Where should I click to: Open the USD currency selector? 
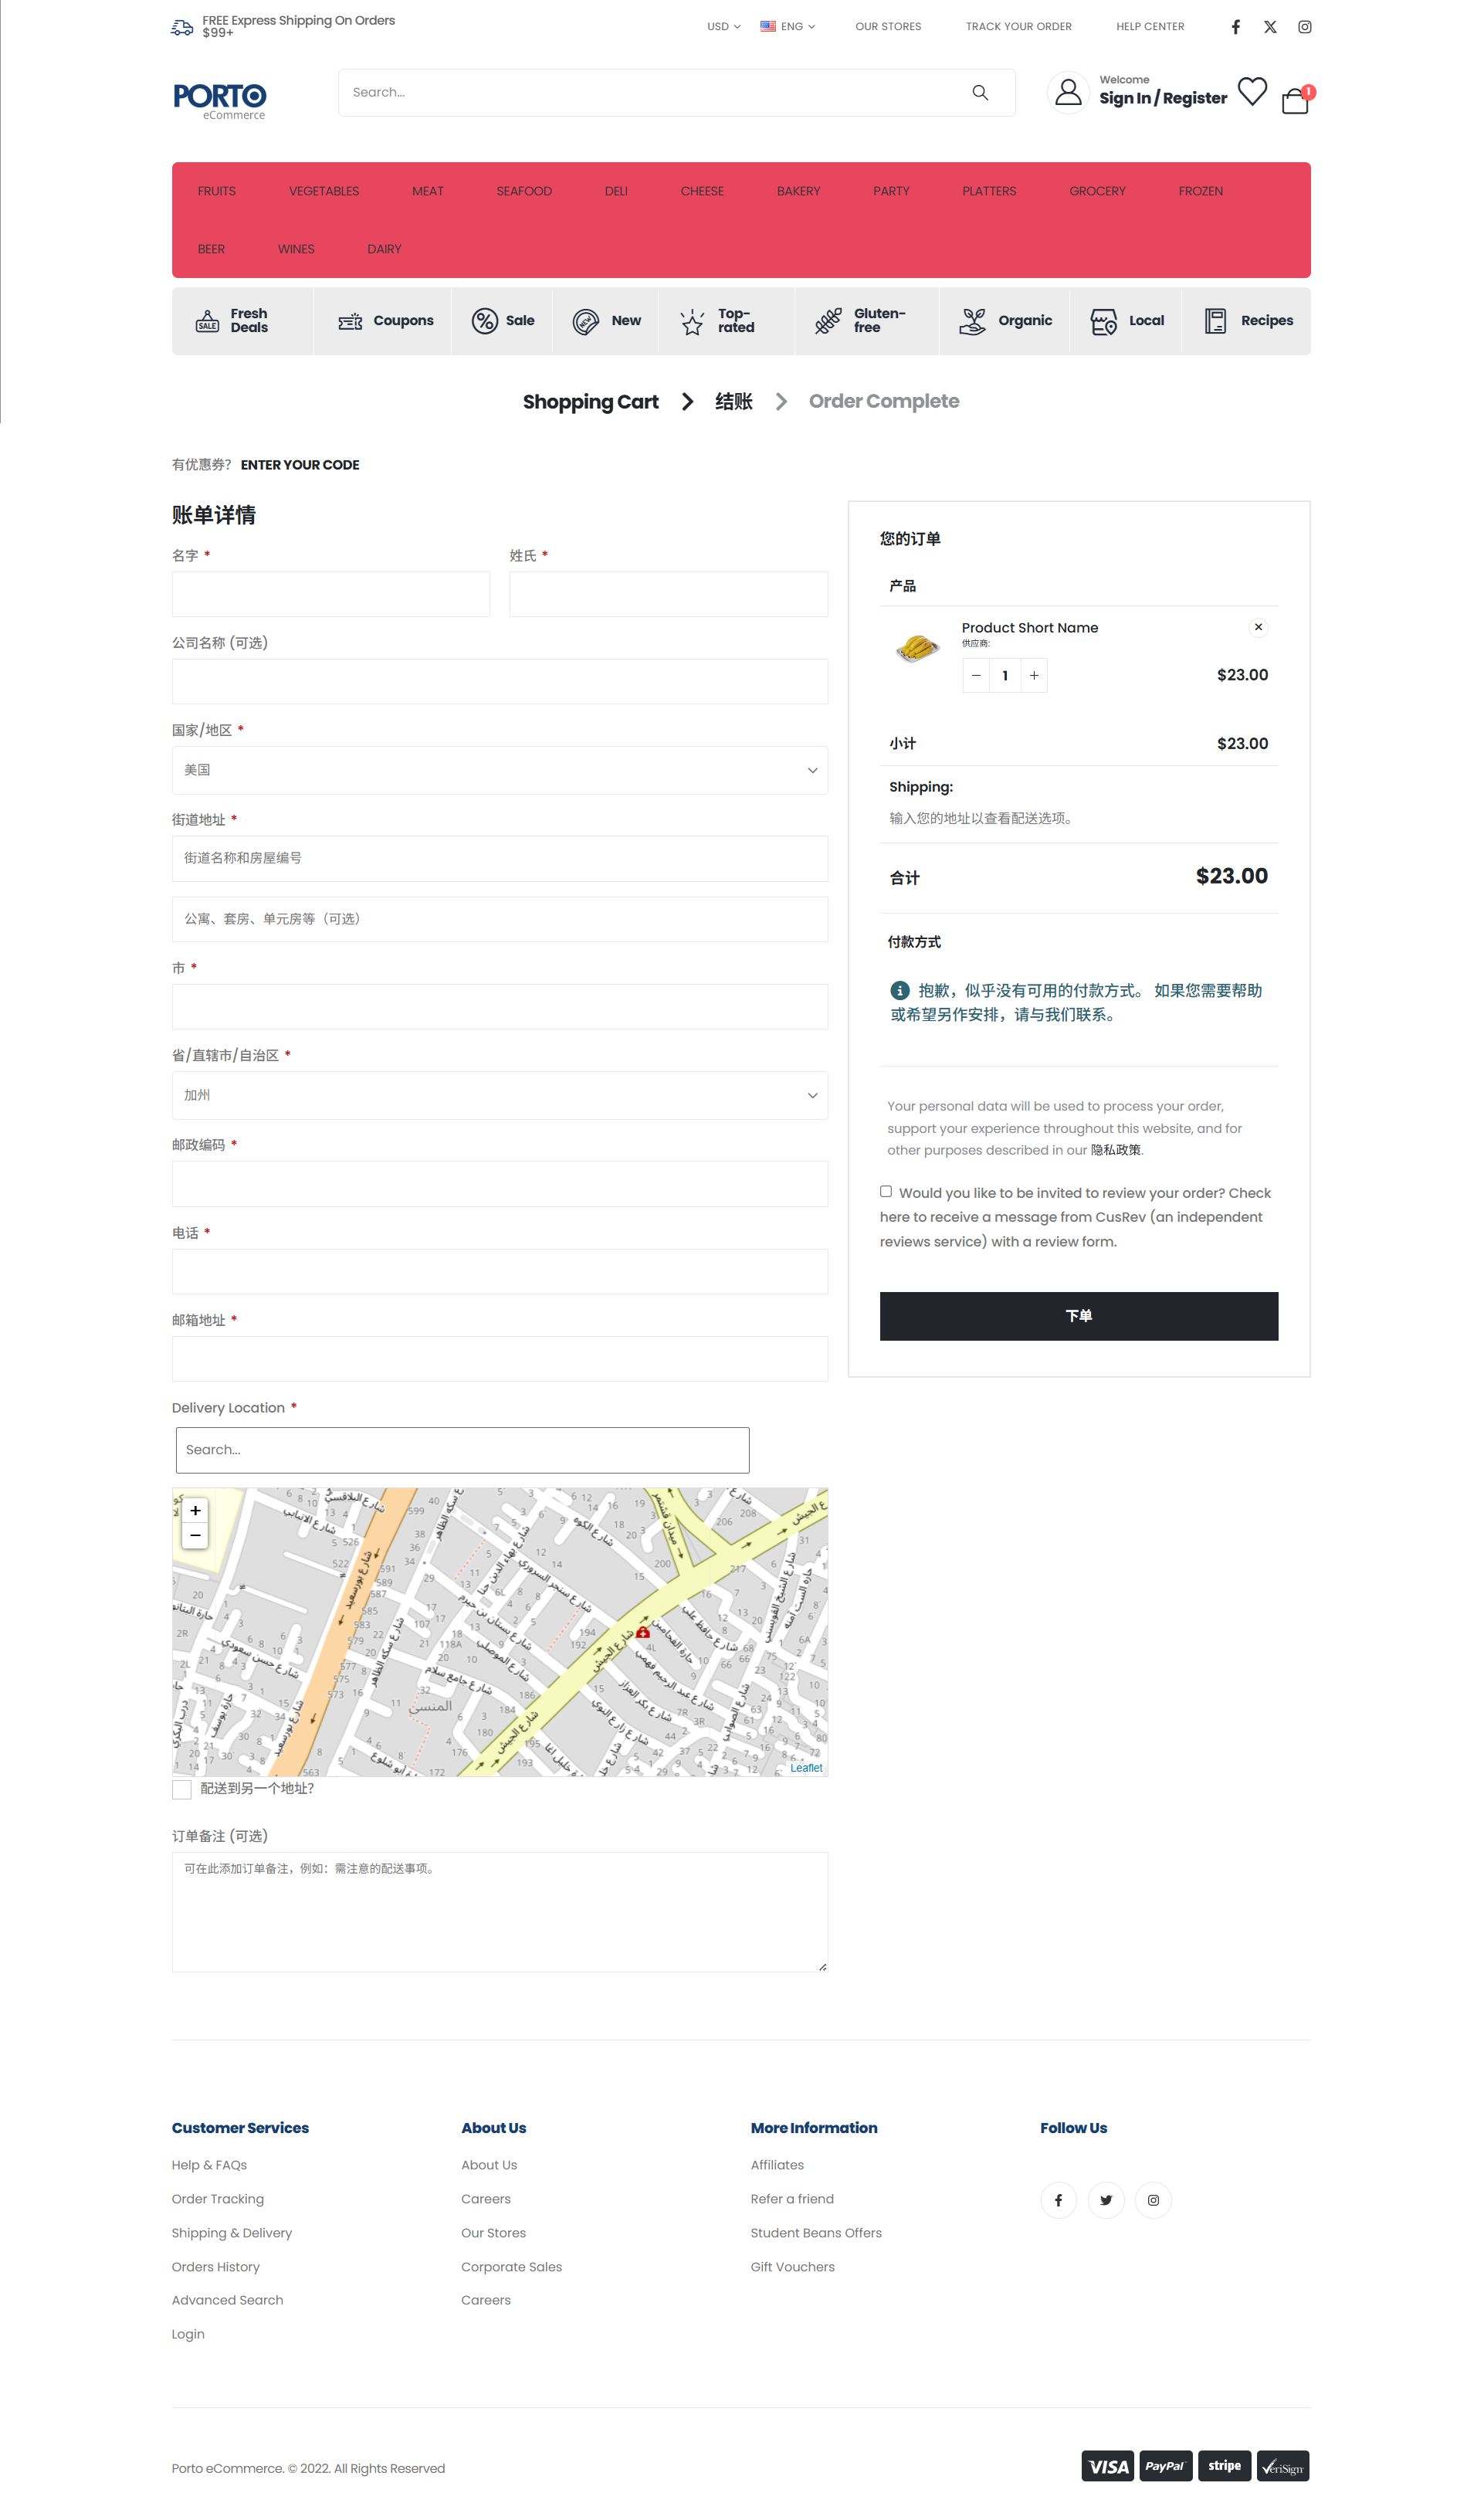pos(723,27)
